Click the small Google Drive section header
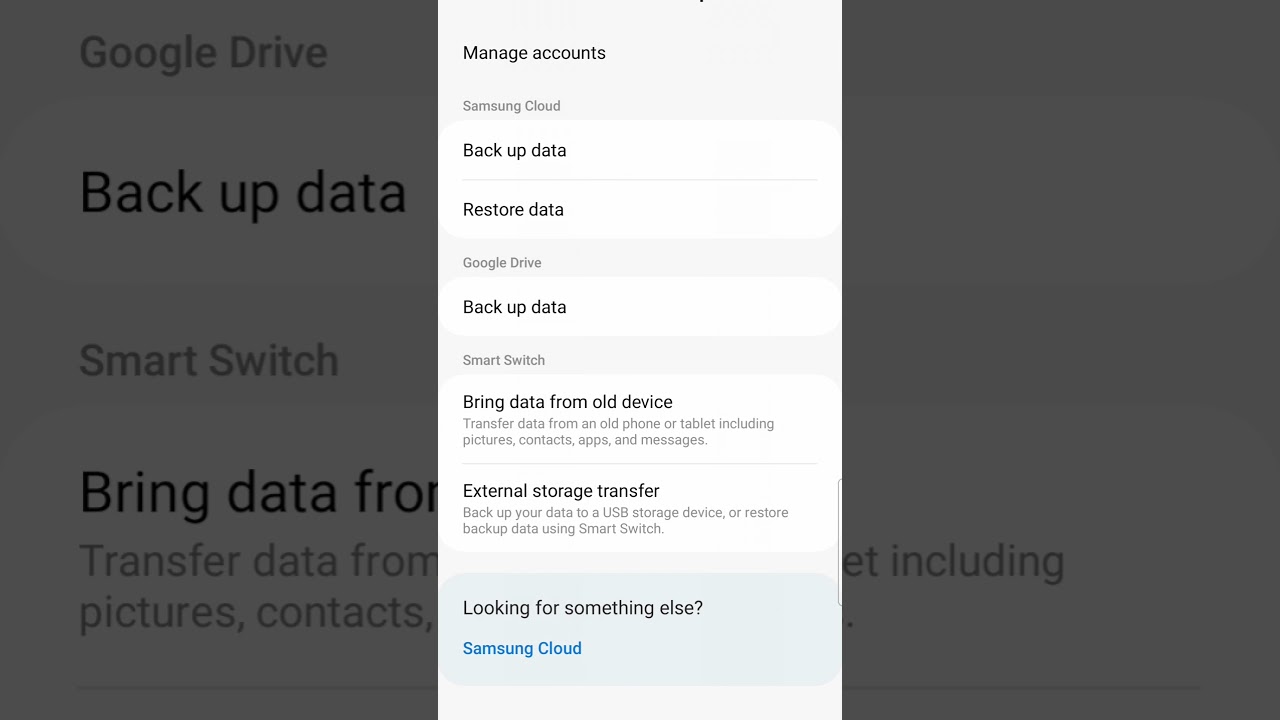1280x720 pixels. click(x=502, y=263)
